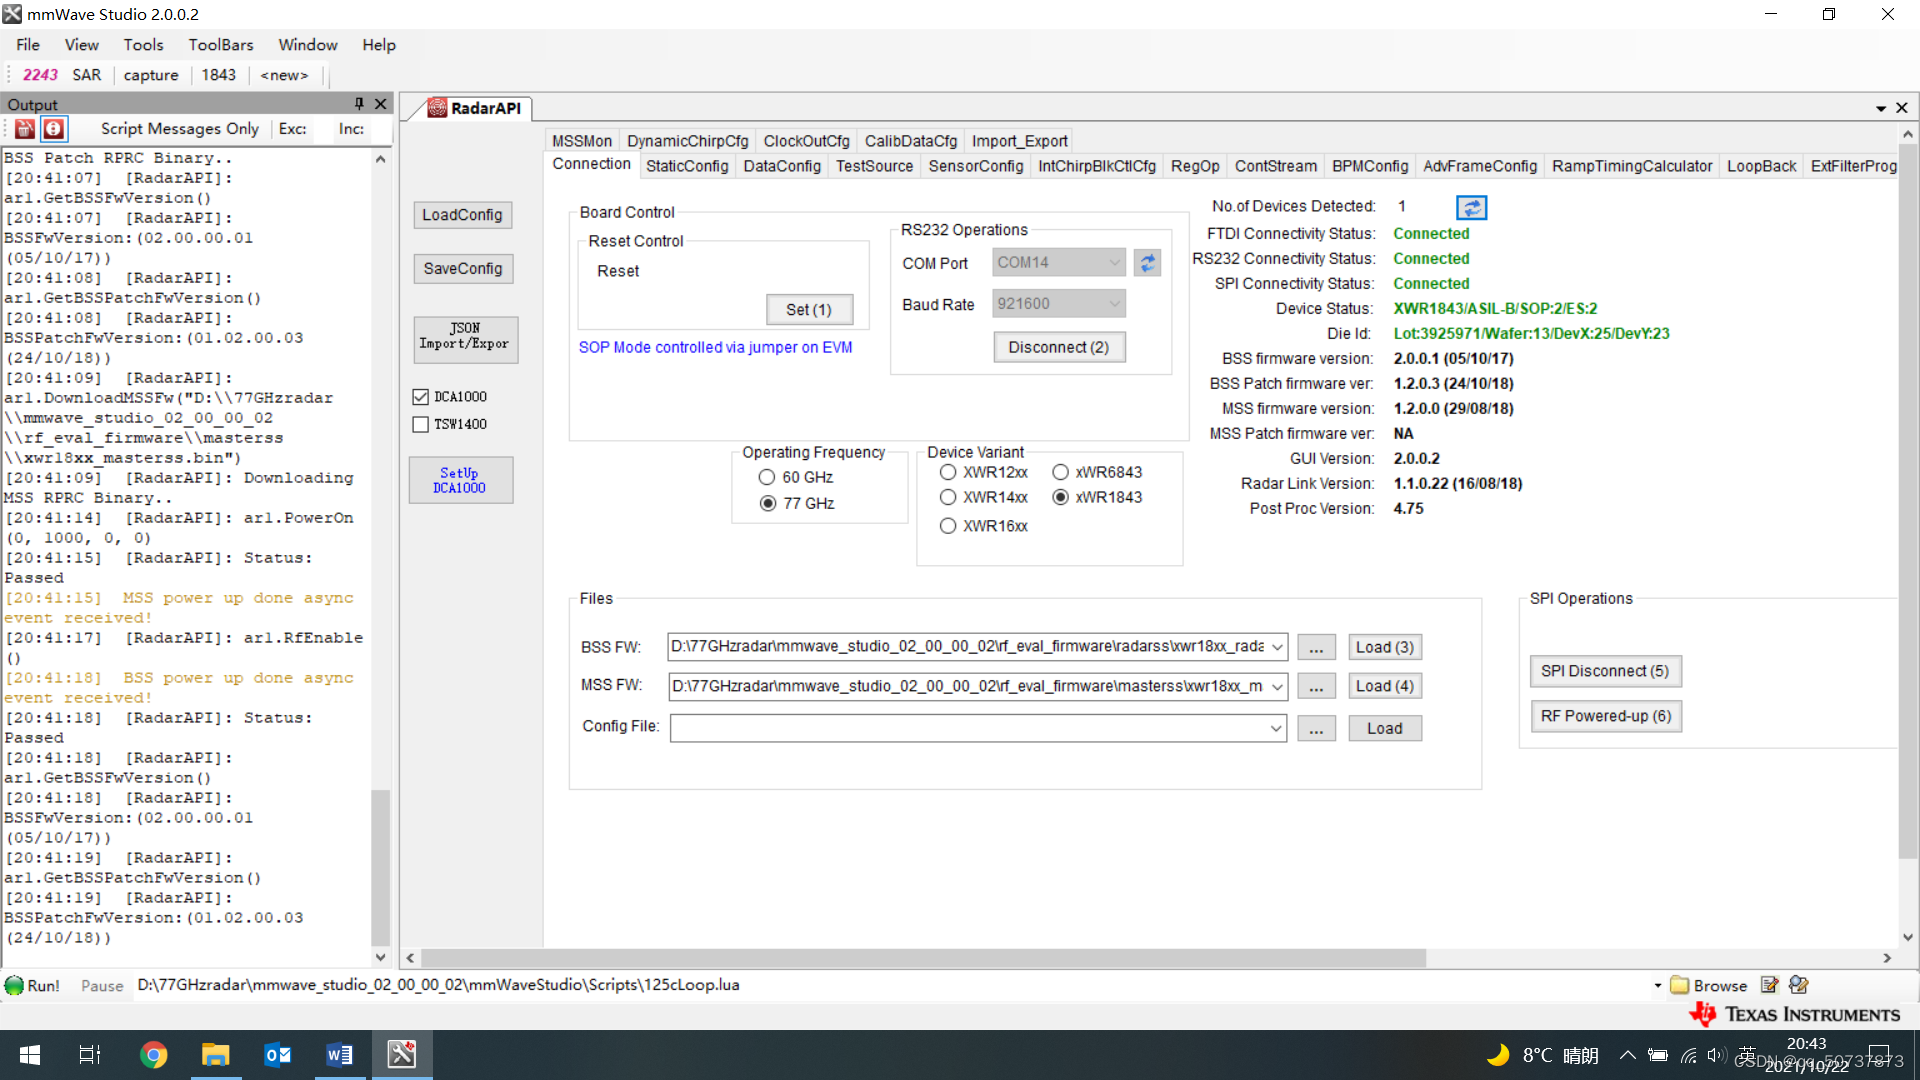Select the 60 GHz operating frequency
Viewport: 1920px width, 1080px height.
(767, 478)
